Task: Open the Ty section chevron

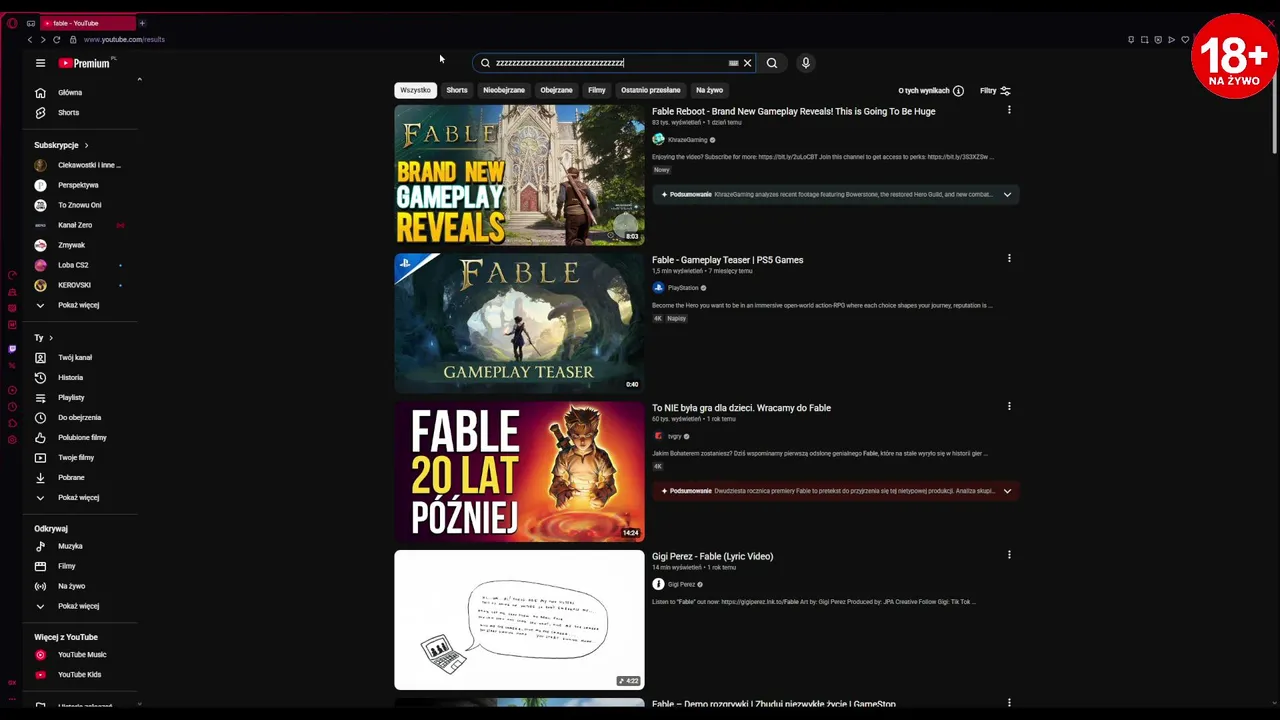Action: coord(51,338)
